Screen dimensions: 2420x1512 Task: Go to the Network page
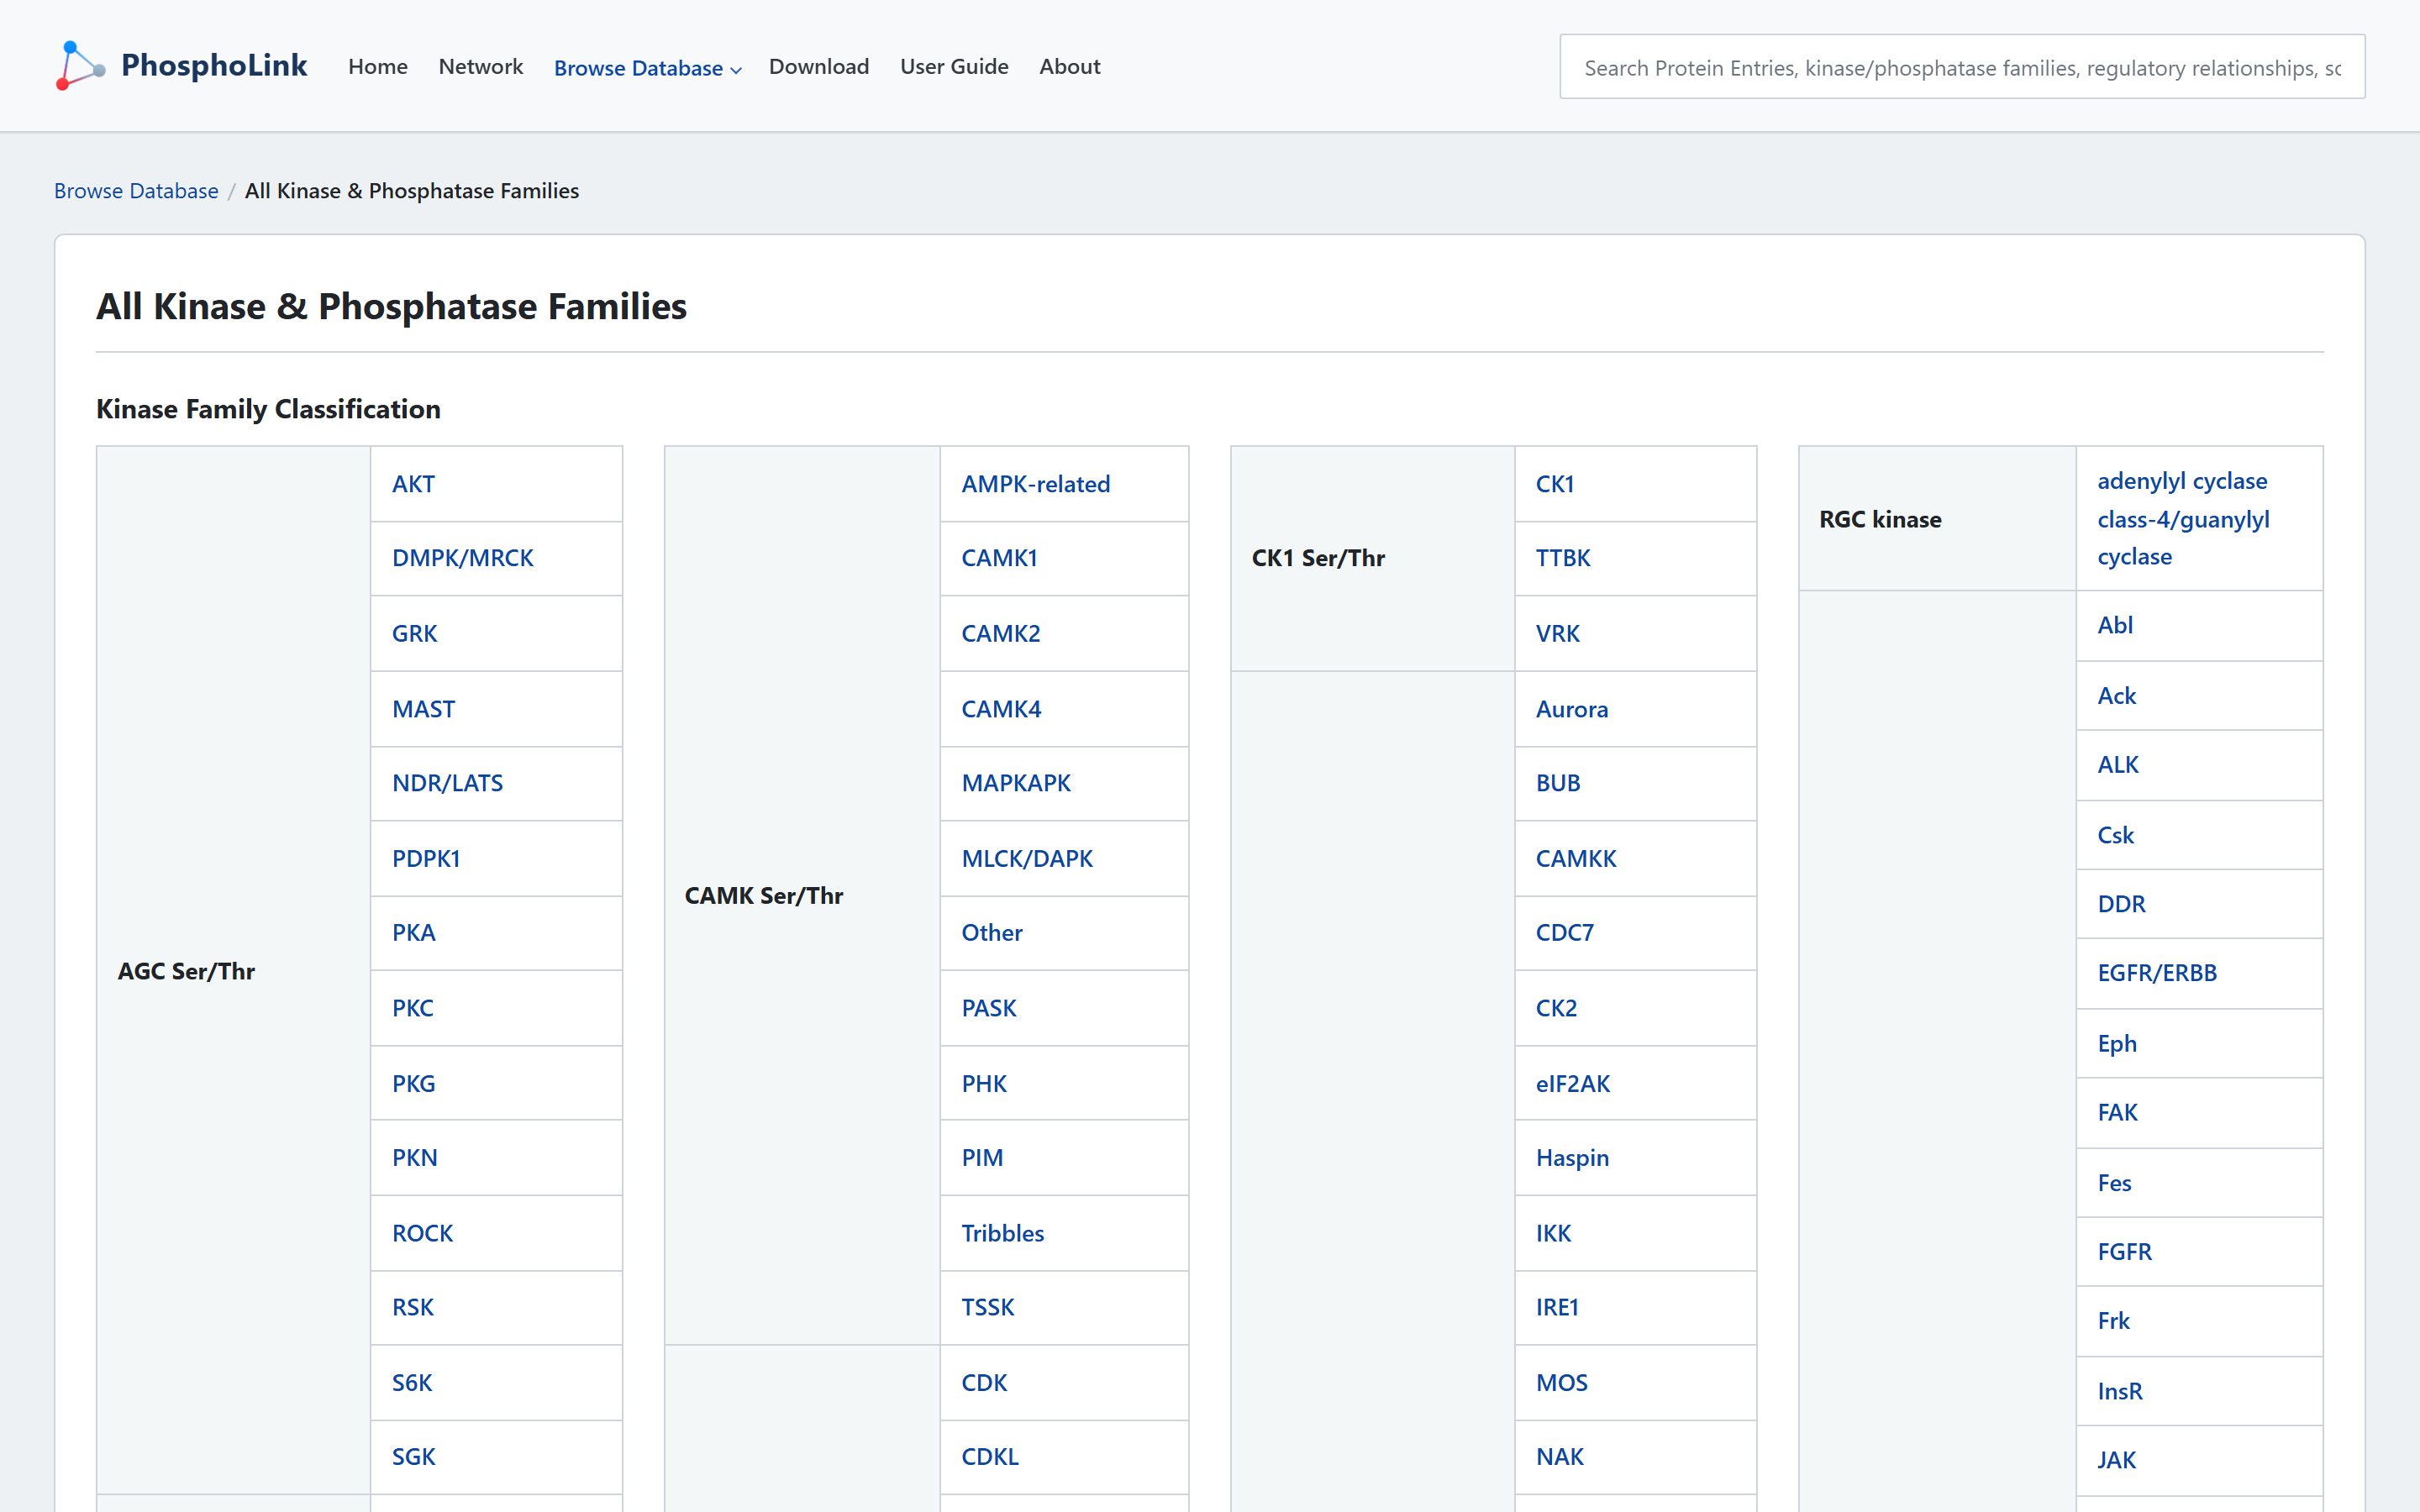click(x=481, y=67)
